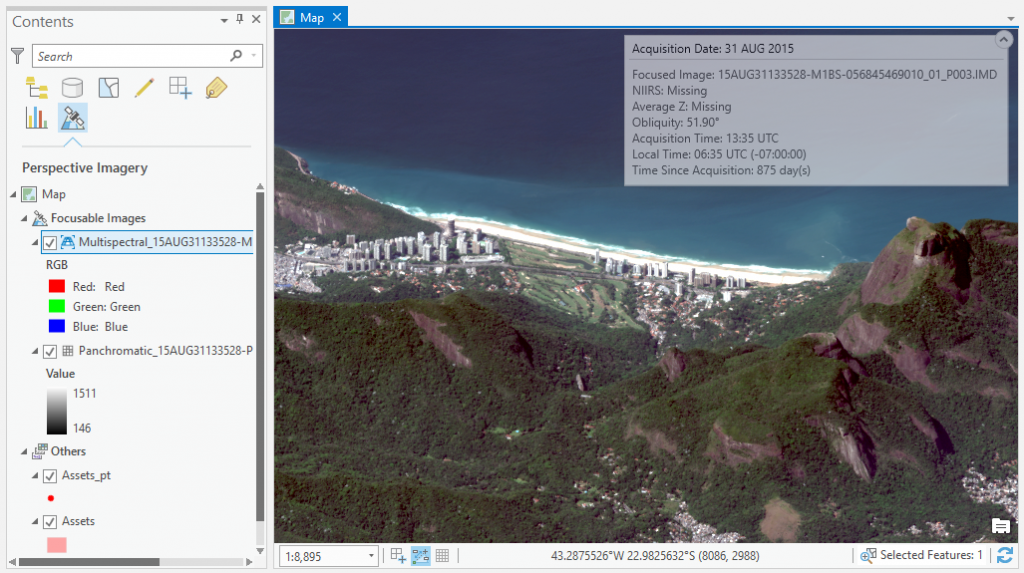Open search options dropdown arrow
The height and width of the screenshot is (573, 1024).
pyautogui.click(x=254, y=56)
